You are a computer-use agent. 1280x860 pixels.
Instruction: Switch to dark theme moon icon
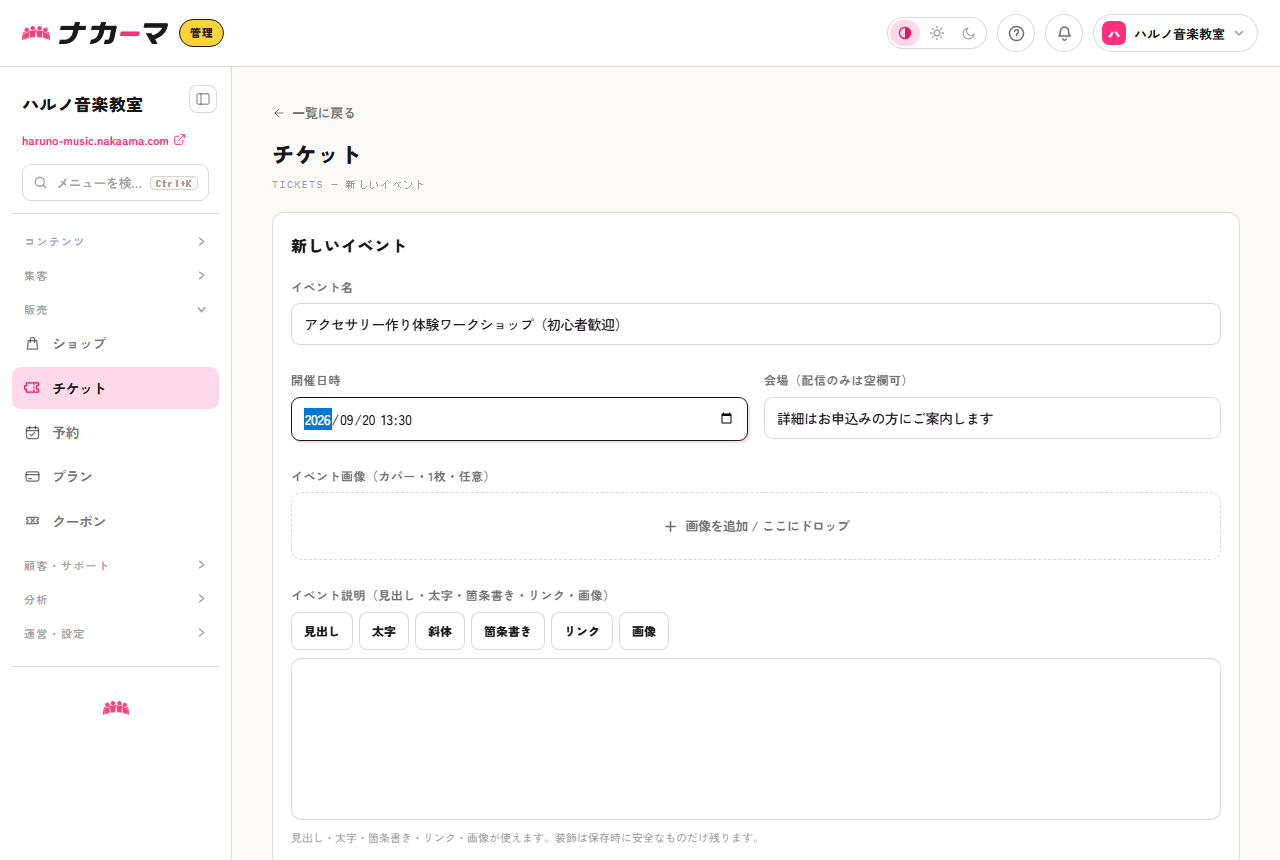tap(969, 33)
